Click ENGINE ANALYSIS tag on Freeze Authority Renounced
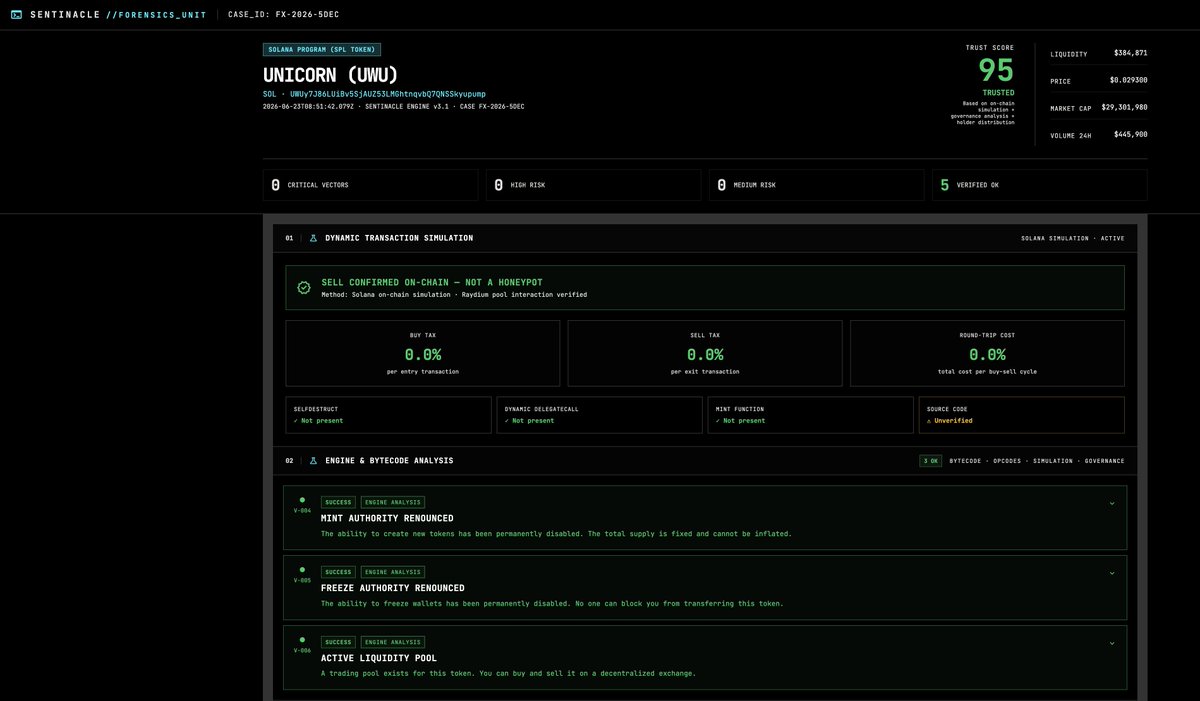Viewport: 1200px width, 701px height. click(393, 572)
